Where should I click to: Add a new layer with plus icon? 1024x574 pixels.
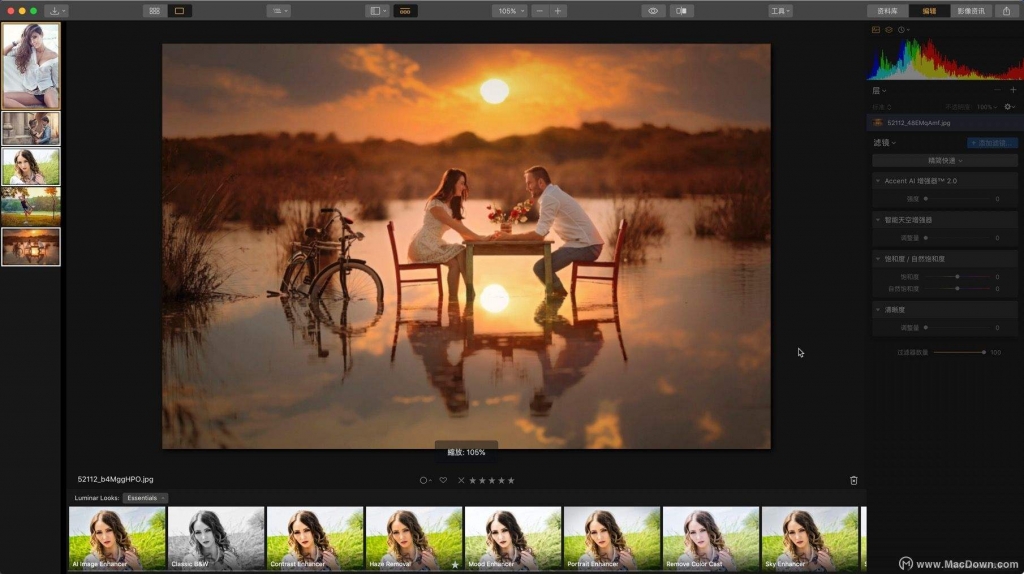(x=1013, y=90)
